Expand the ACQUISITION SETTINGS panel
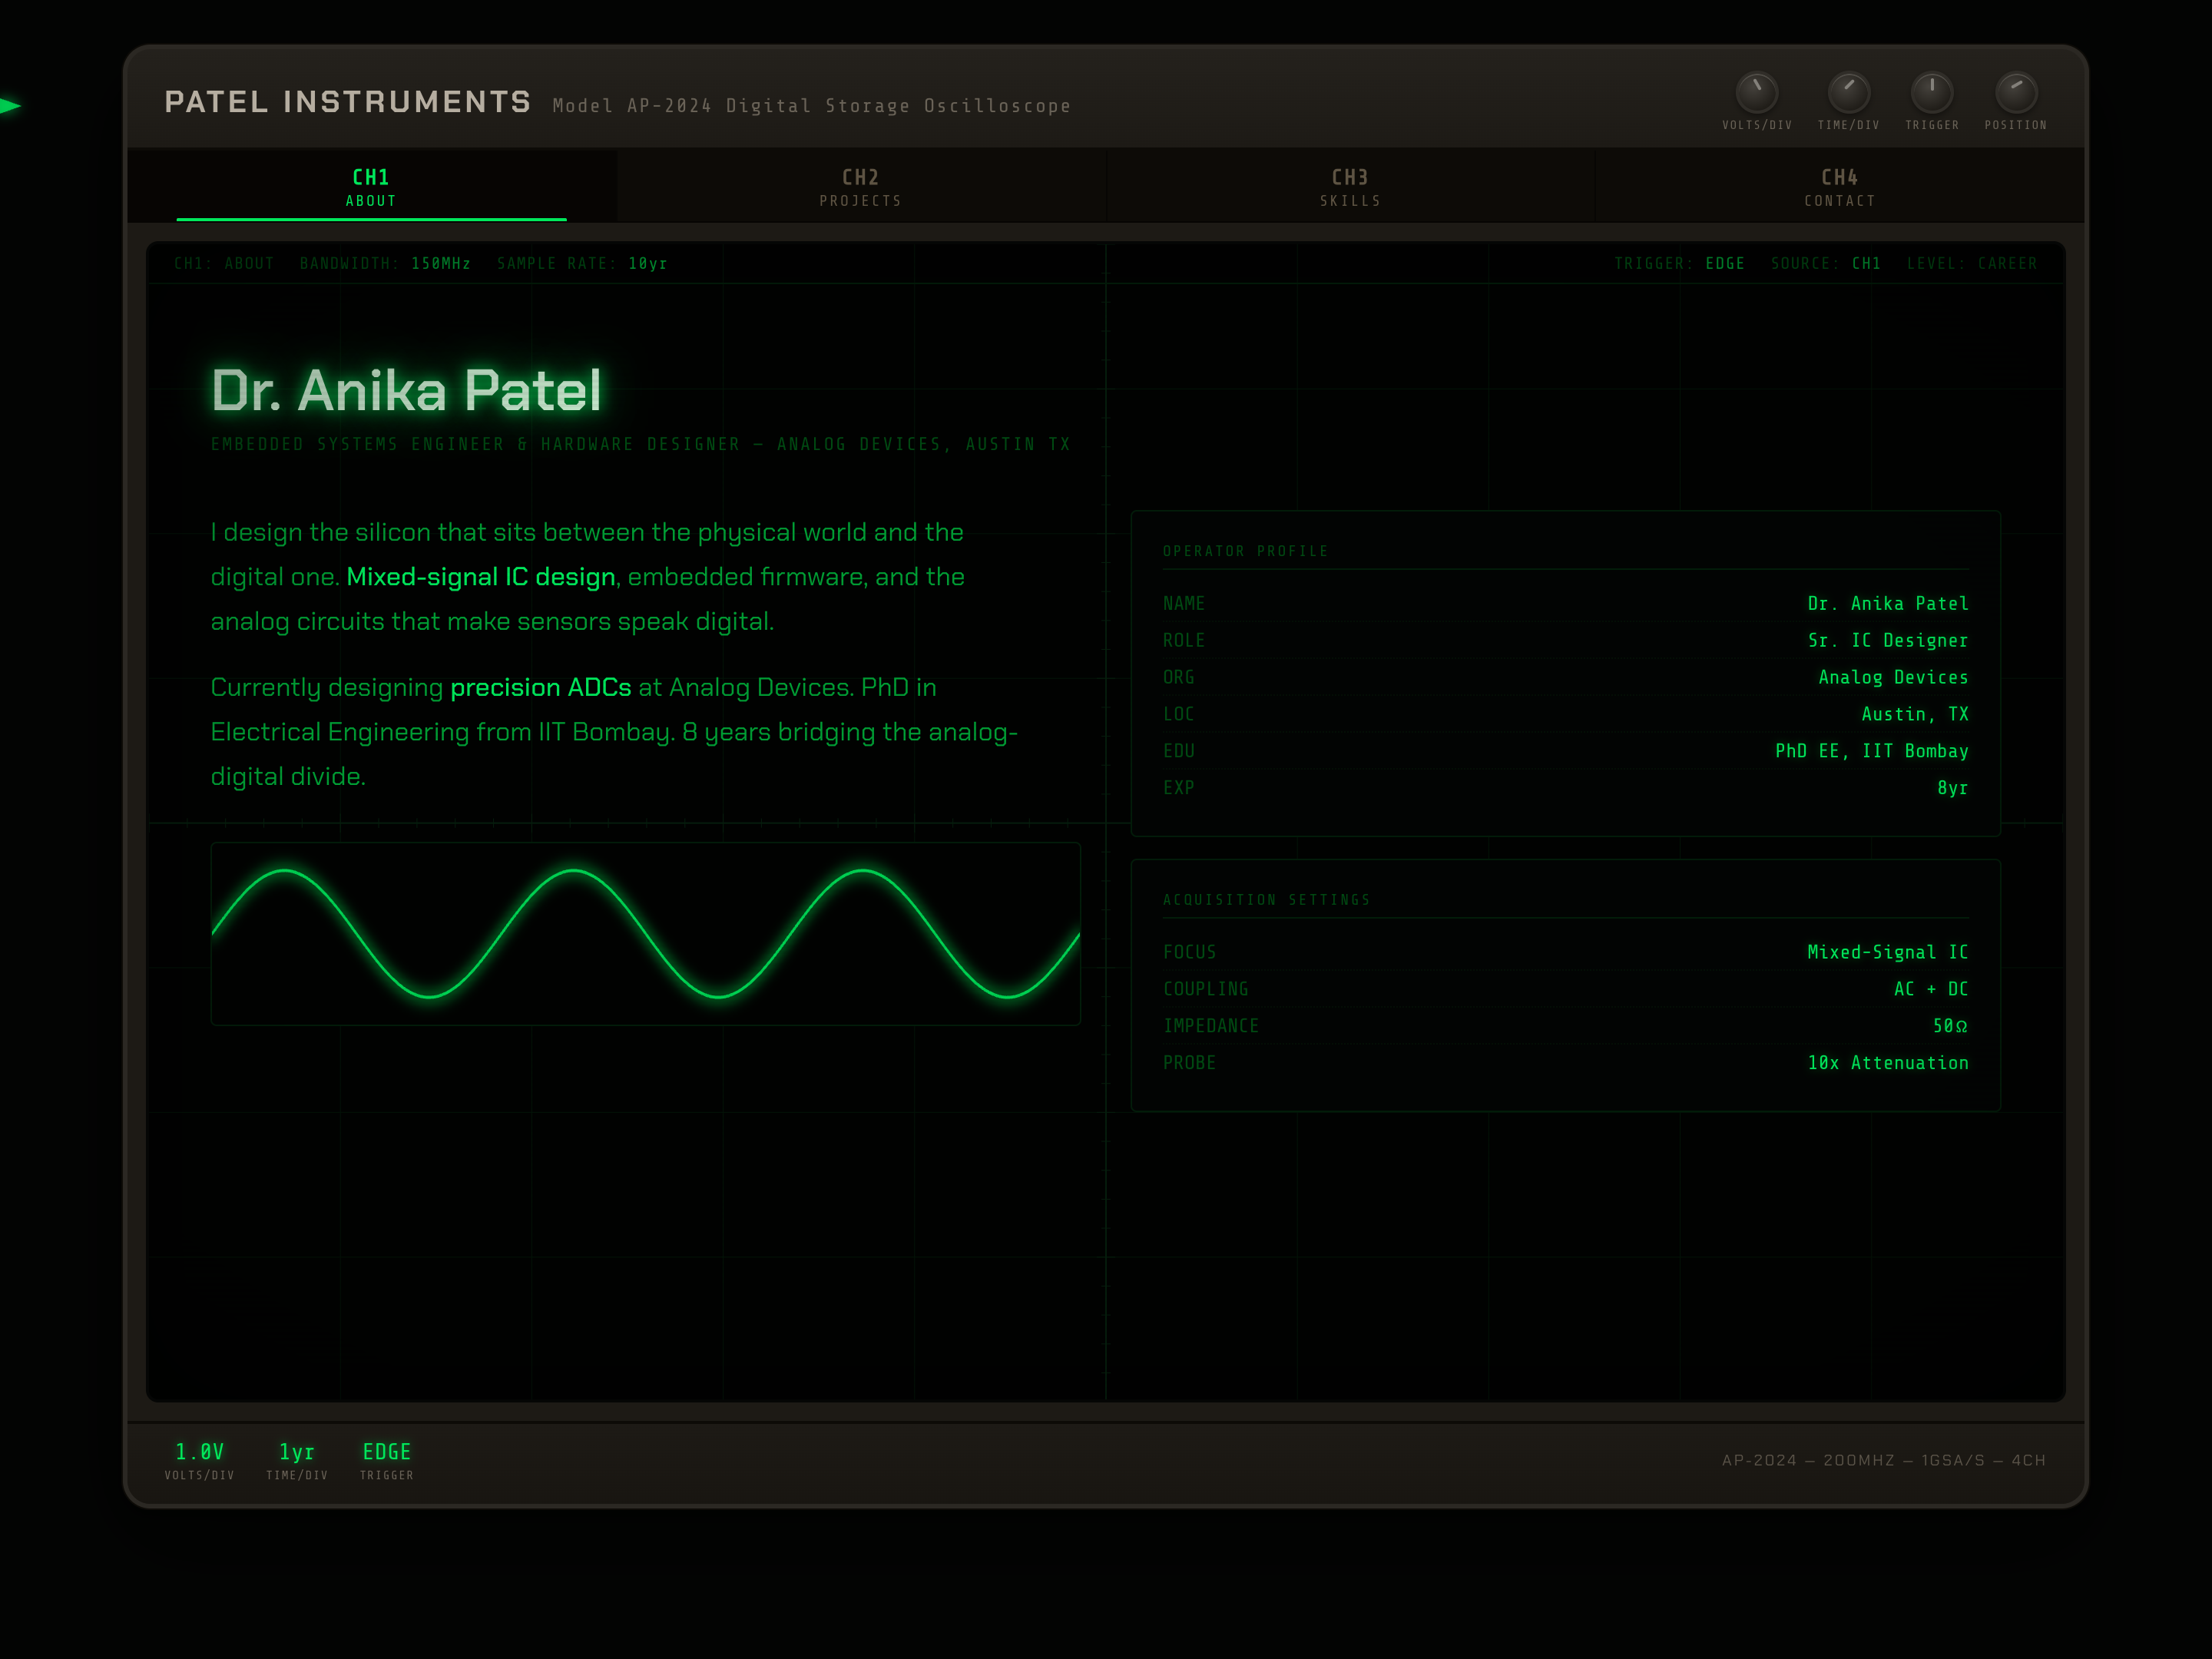Screen dimensions: 2212x1659 pyautogui.click(x=1267, y=899)
